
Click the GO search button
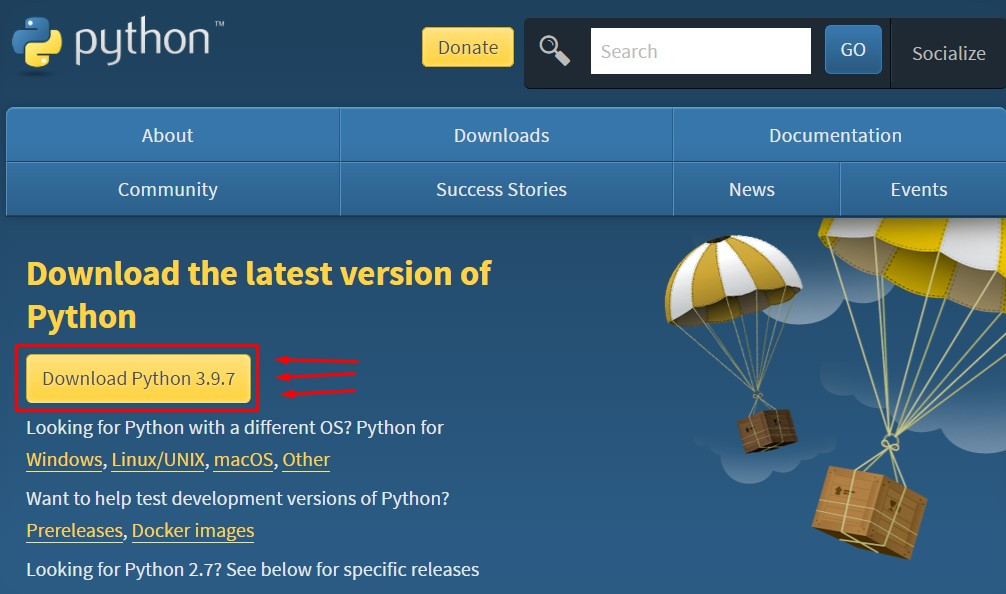pos(853,49)
